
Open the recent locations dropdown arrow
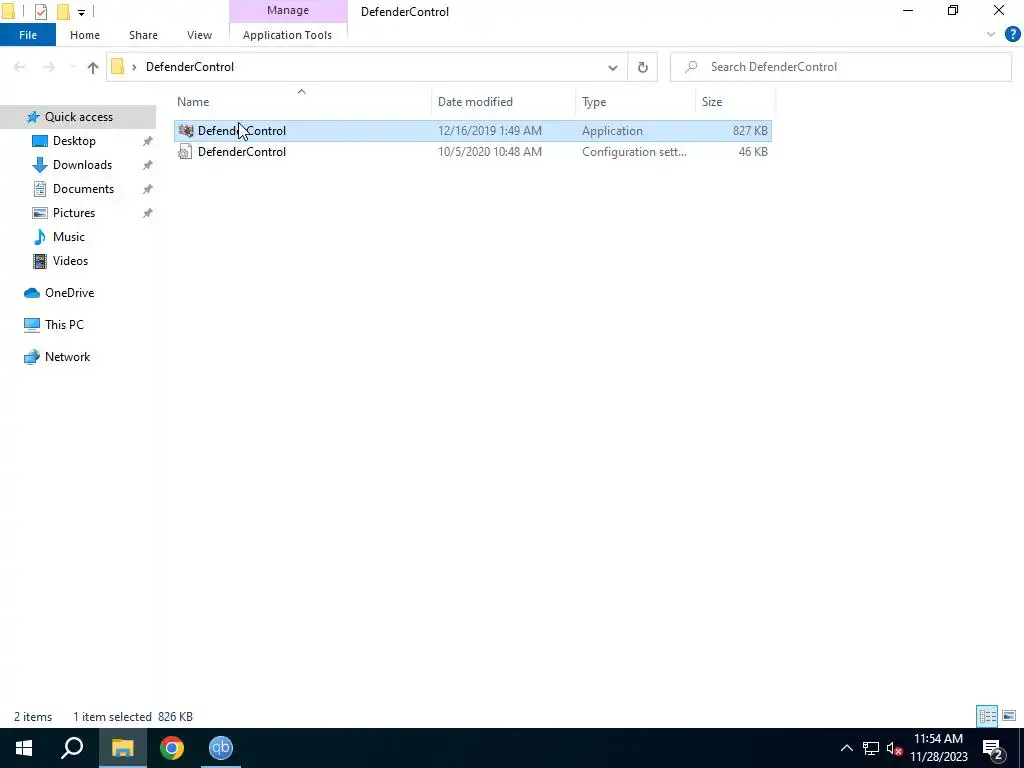click(x=72, y=67)
